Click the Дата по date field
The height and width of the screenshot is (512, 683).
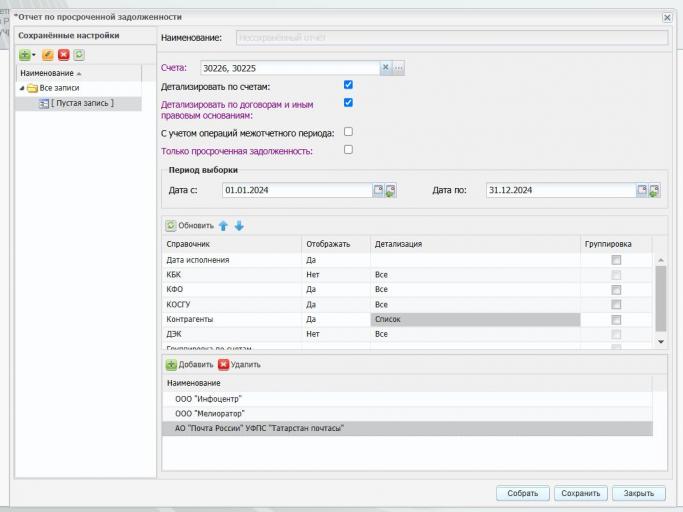[x=561, y=190]
